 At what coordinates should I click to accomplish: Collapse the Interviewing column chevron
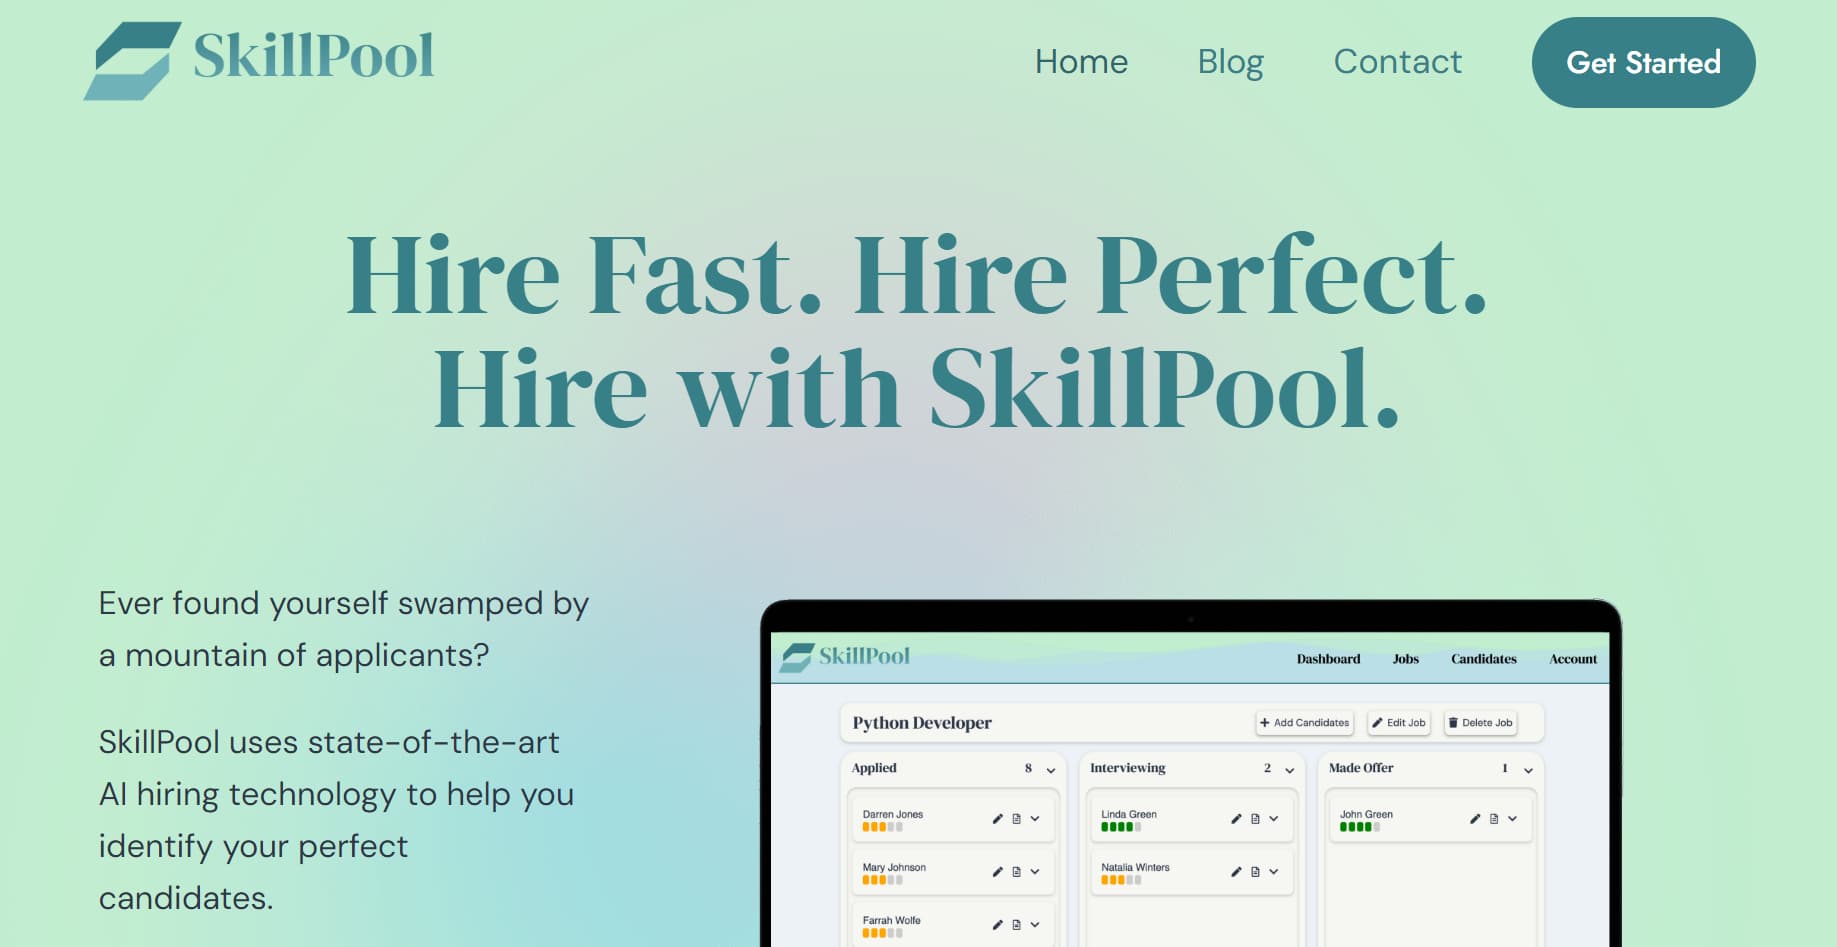coord(1290,770)
